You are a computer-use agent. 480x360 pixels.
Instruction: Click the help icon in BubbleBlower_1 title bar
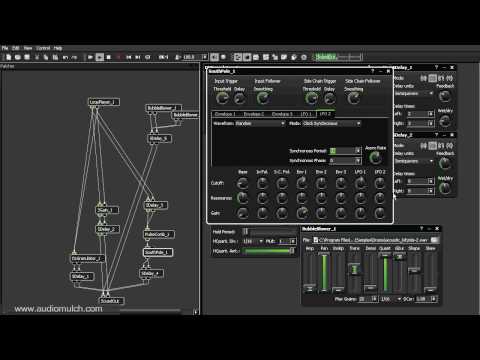421,229
